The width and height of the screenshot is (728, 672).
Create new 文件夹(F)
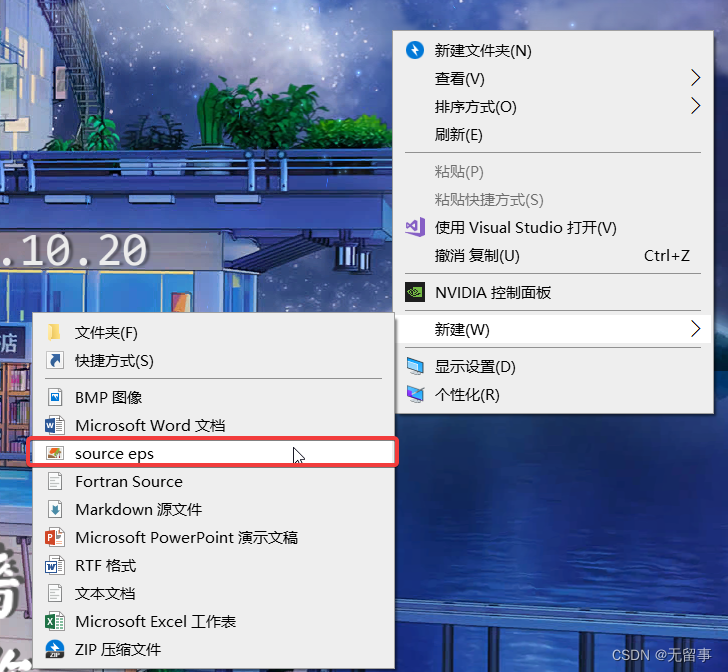(x=214, y=333)
